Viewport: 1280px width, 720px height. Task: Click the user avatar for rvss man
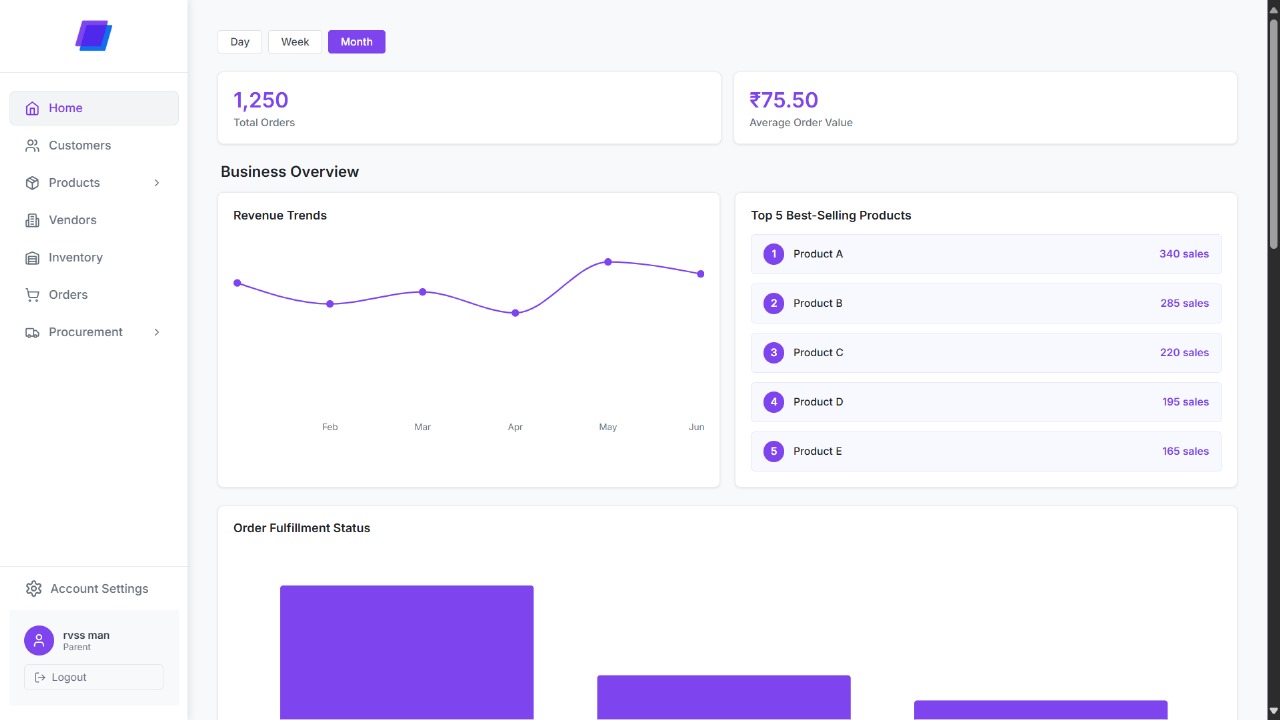pos(38,640)
